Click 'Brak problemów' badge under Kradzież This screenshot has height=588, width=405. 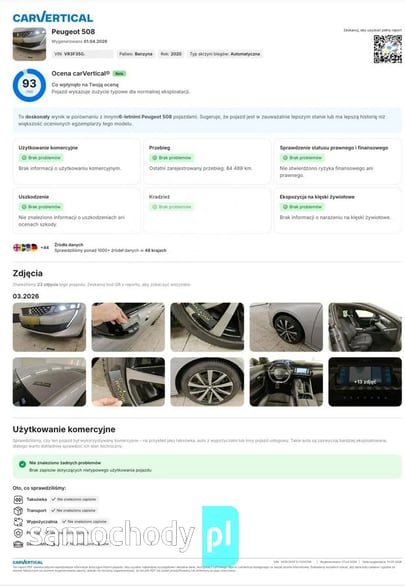click(x=172, y=207)
